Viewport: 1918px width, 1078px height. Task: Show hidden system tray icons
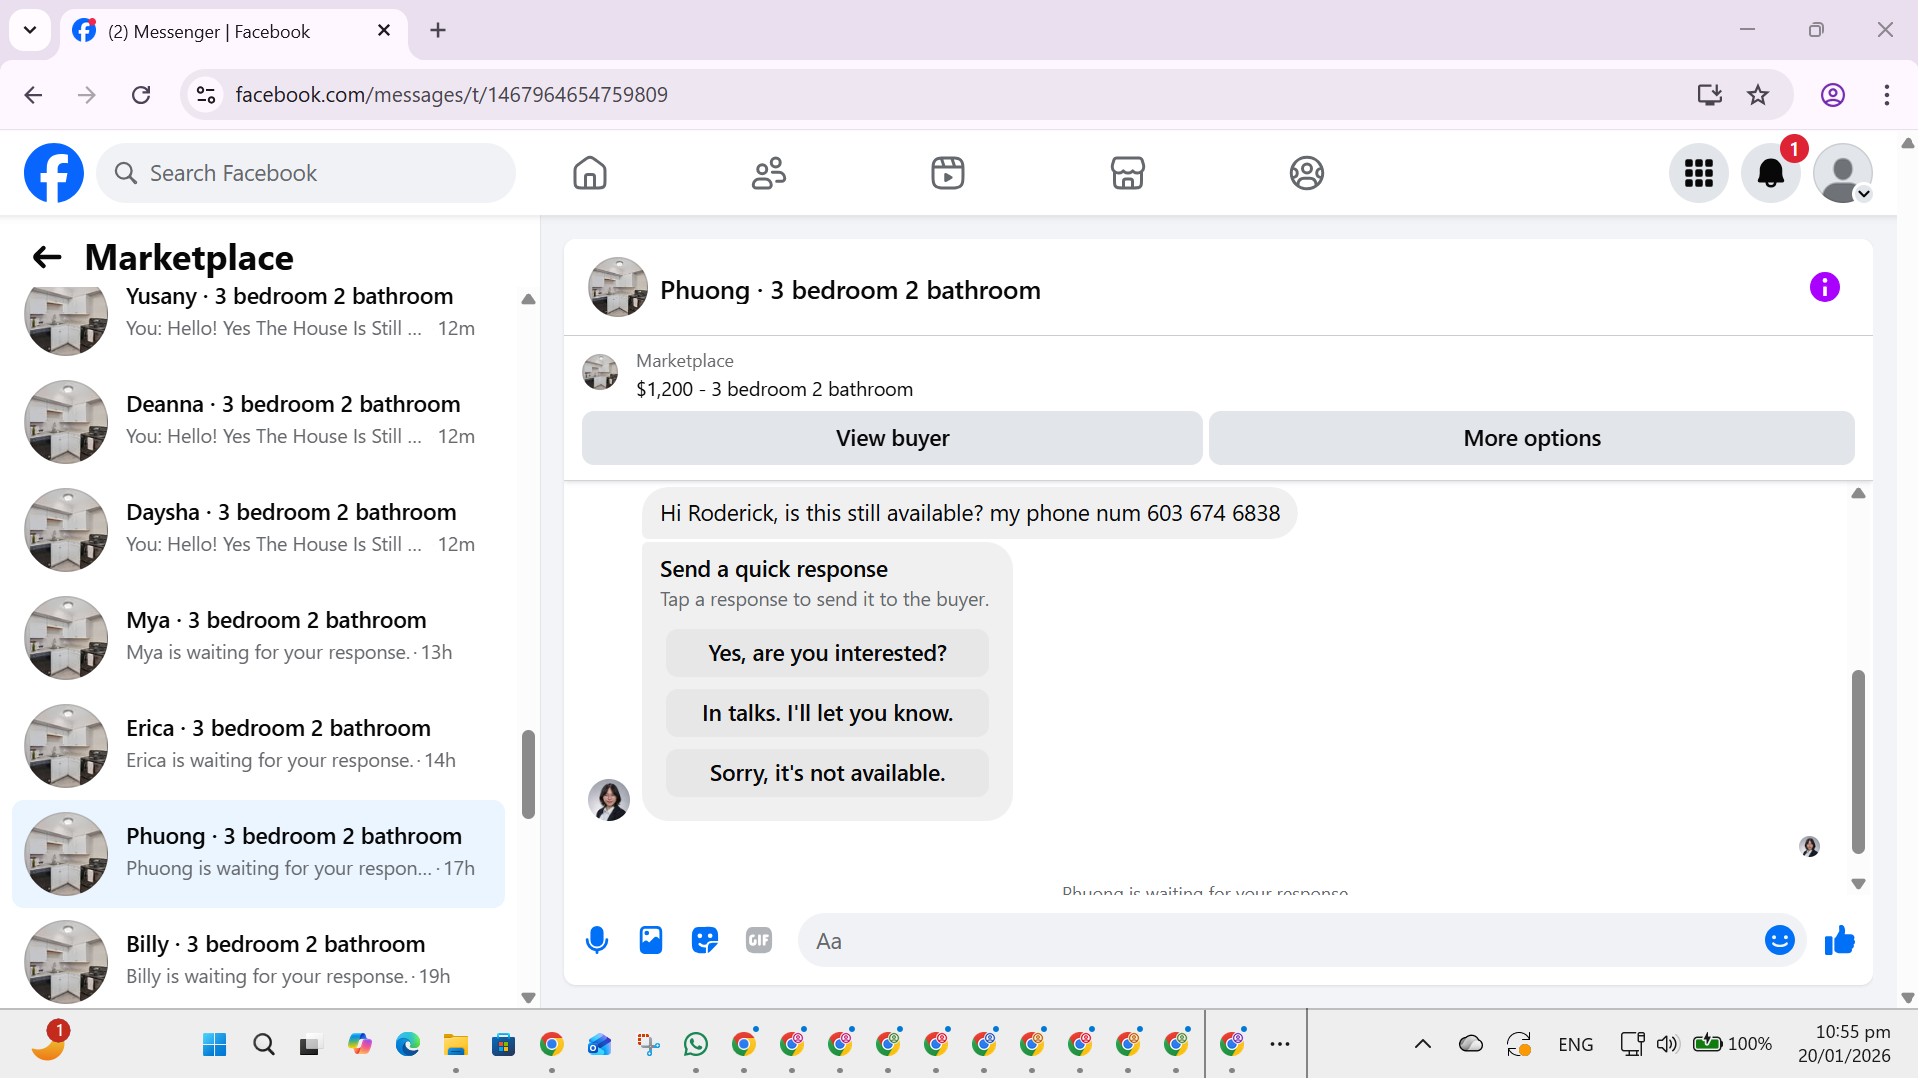[x=1422, y=1044]
